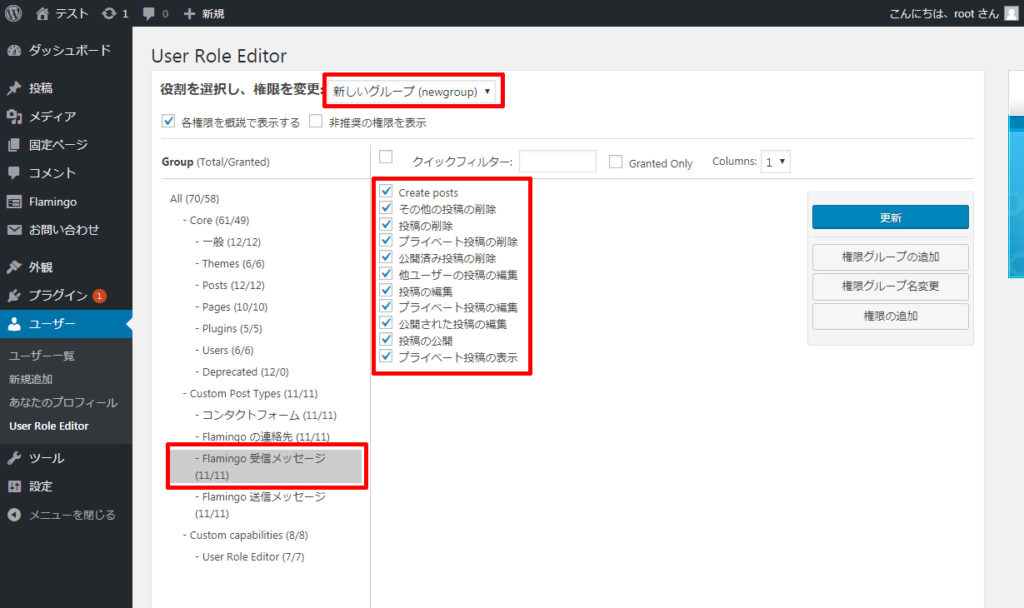Uncheck the Create posts capability
The width and height of the screenshot is (1024, 608).
(x=386, y=192)
